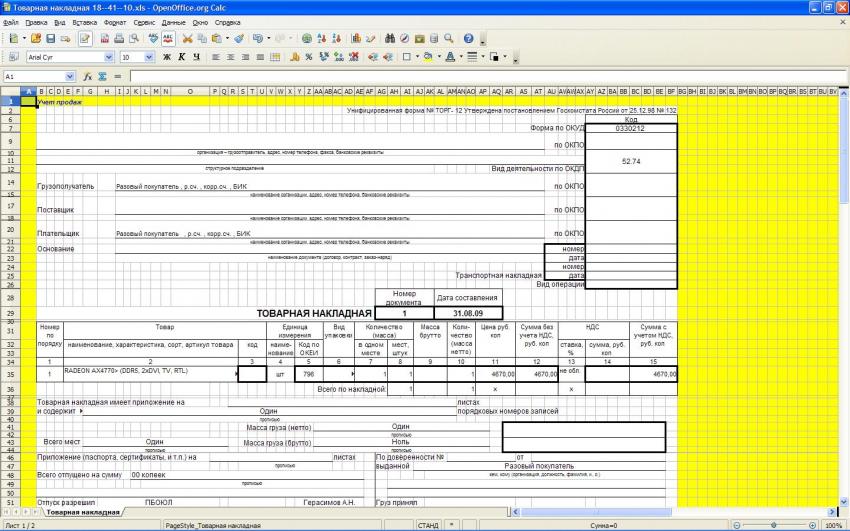850x531 pixels.
Task: Click the Save document icon
Action: tap(50, 38)
